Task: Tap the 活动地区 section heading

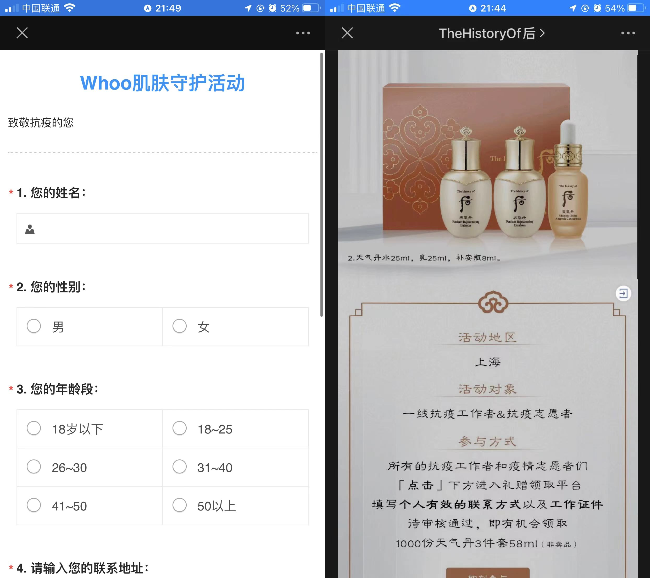Action: pyautogui.click(x=488, y=337)
